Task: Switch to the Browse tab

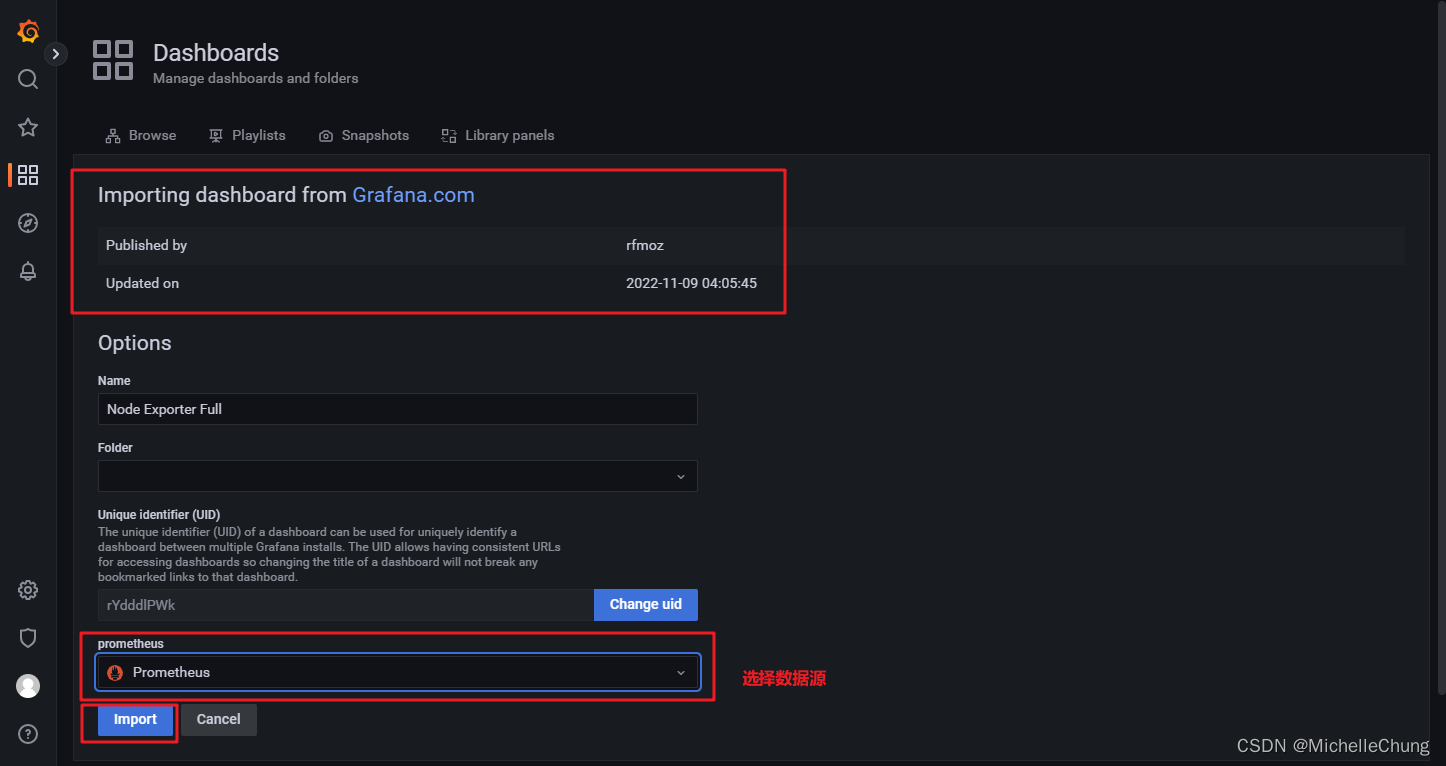Action: [141, 135]
